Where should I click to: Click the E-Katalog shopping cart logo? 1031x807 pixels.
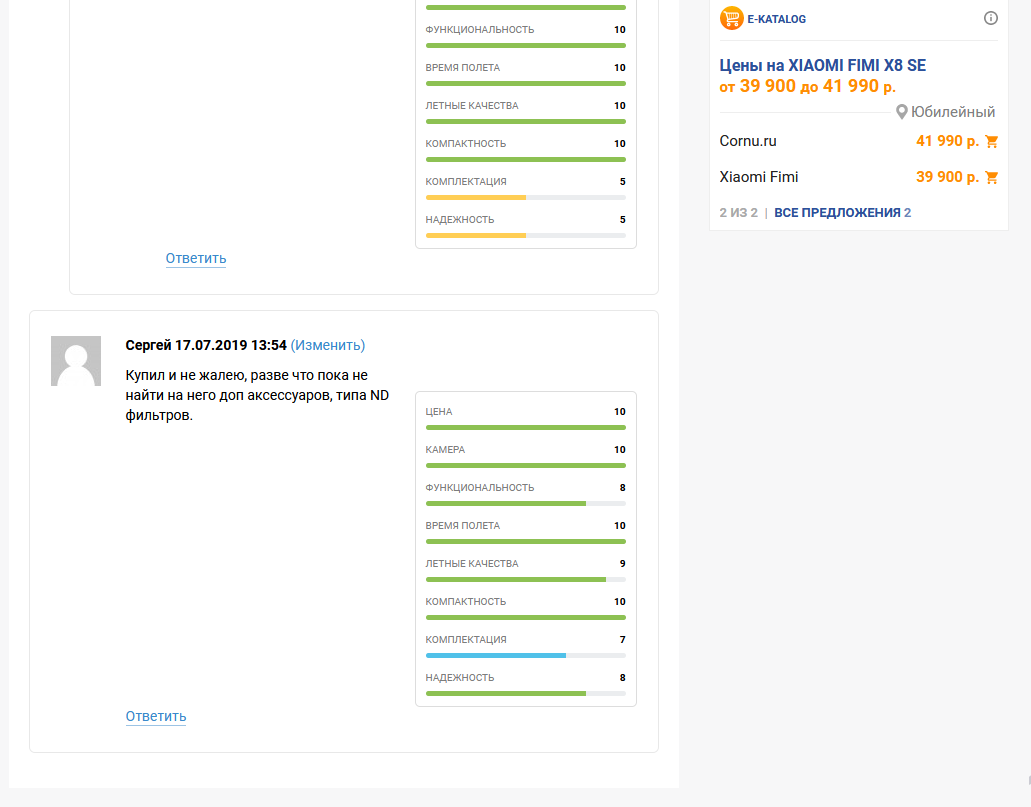(x=731, y=18)
